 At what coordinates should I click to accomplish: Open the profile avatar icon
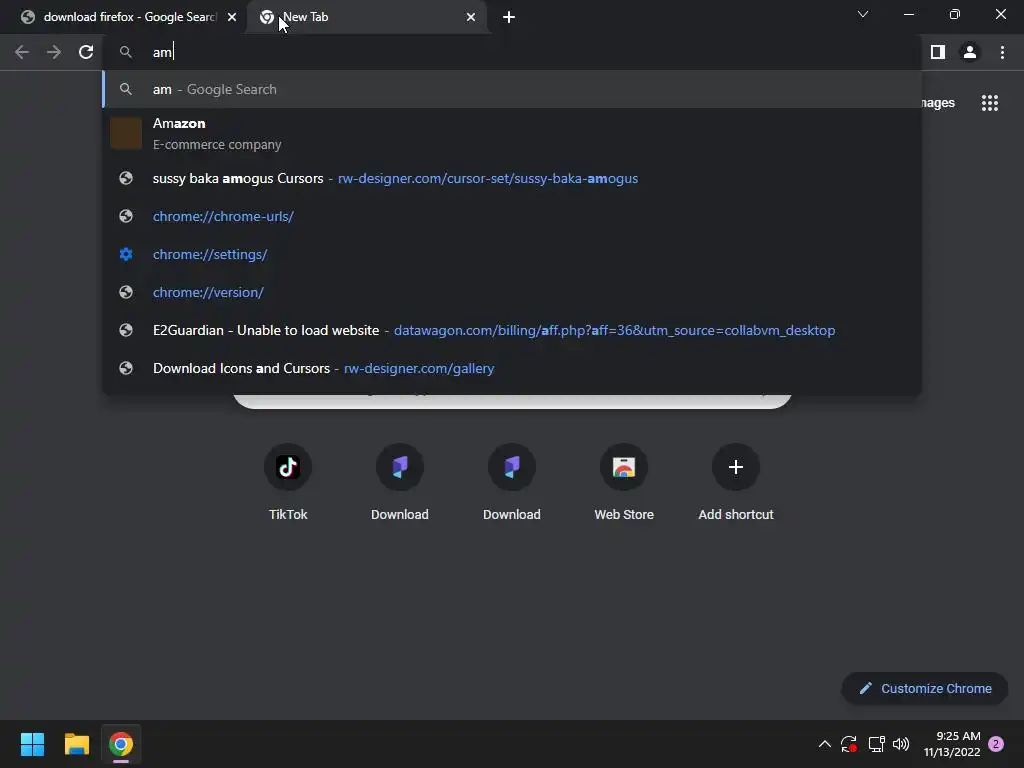click(x=970, y=52)
